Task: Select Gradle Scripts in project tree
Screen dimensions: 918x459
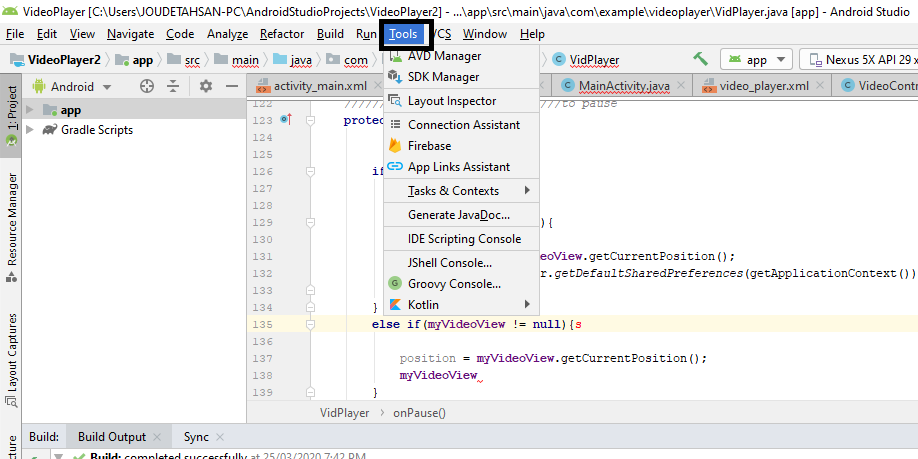Action: coord(97,130)
